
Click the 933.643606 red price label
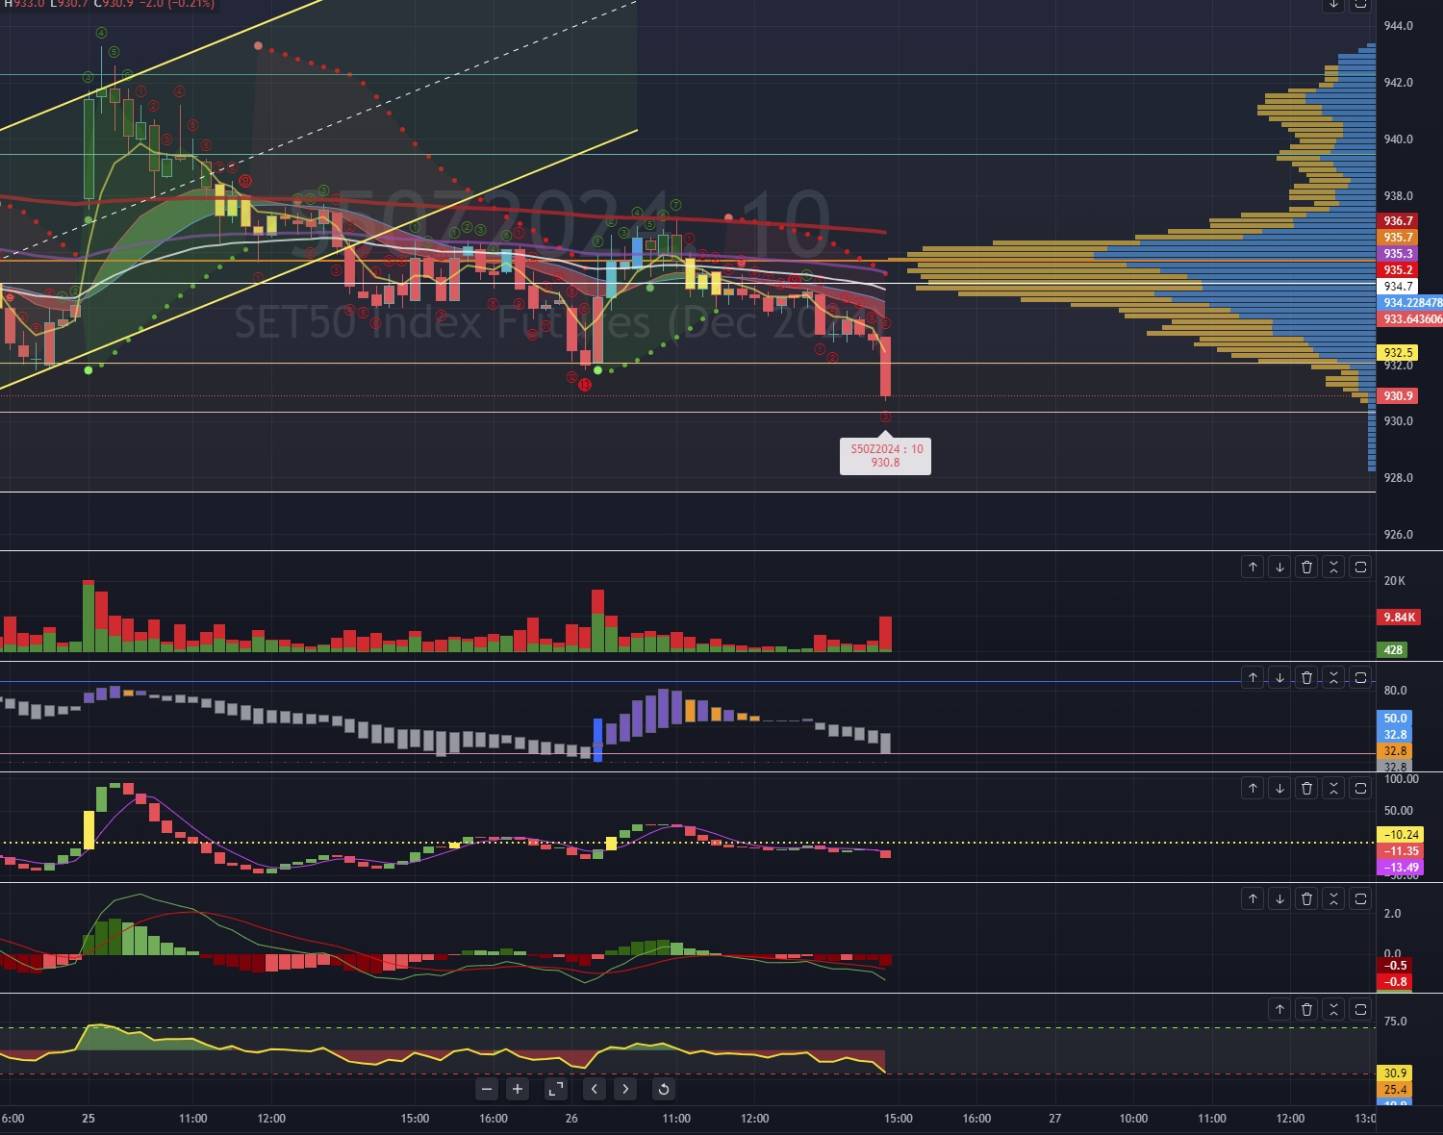pos(1411,319)
